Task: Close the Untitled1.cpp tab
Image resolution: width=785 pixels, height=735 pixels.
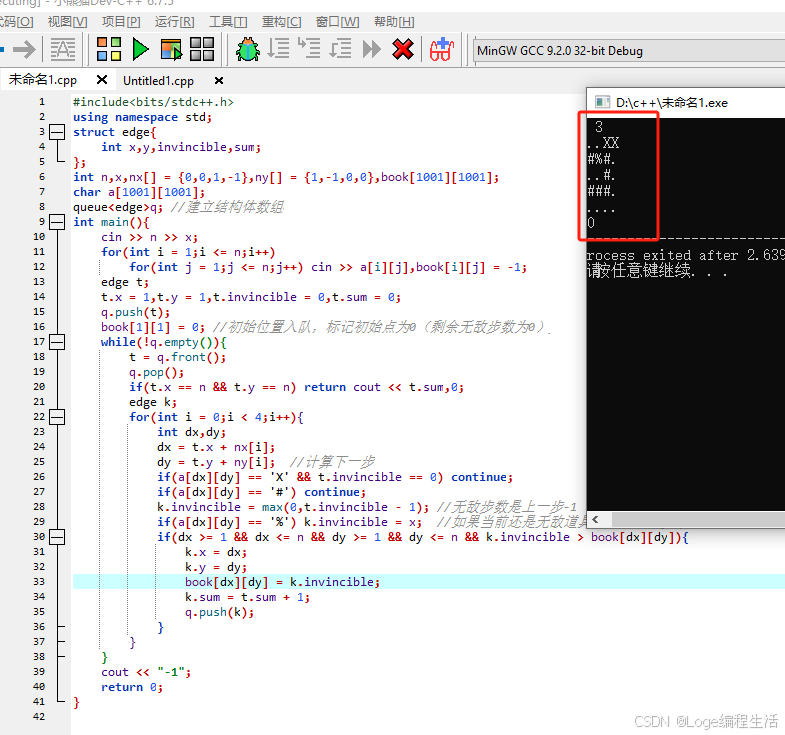Action: tap(219, 81)
